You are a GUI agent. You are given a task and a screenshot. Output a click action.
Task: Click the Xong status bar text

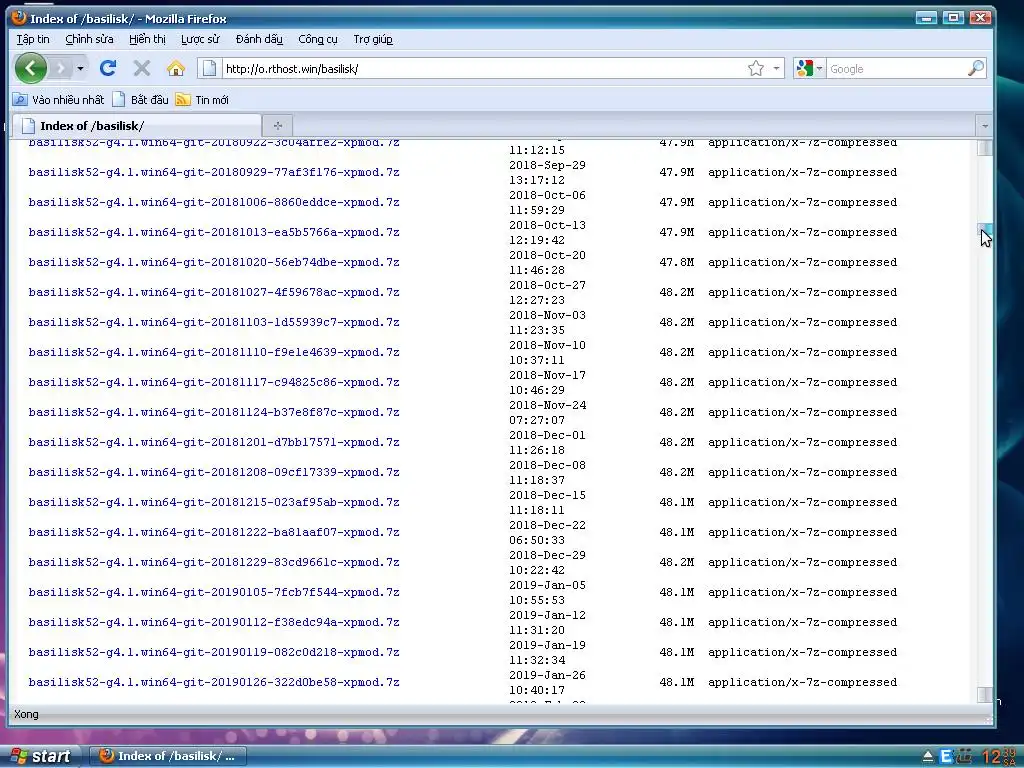point(26,714)
